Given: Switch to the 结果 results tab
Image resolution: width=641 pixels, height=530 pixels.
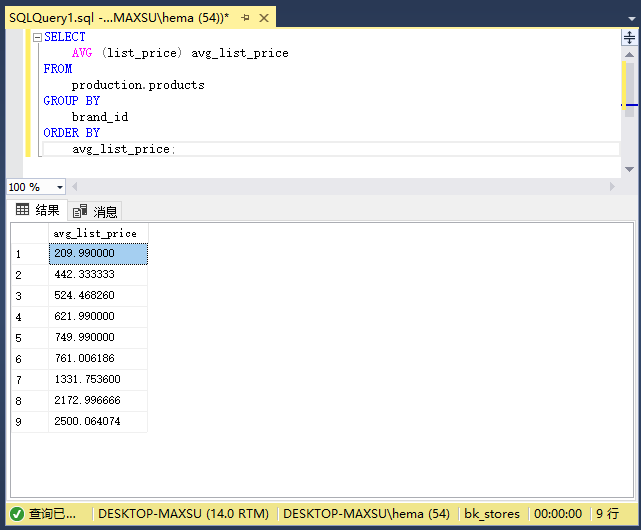Looking at the screenshot, I should click(x=37, y=210).
